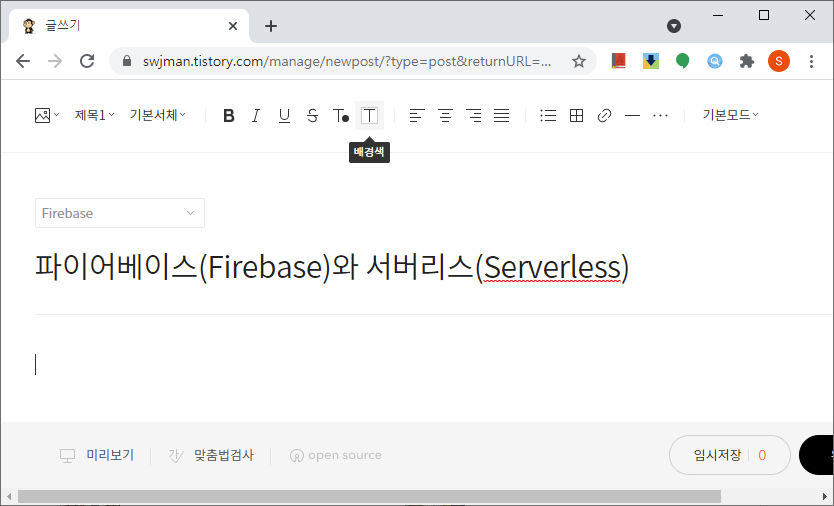Image resolution: width=834 pixels, height=506 pixels.
Task: Align text to the right
Action: point(473,115)
